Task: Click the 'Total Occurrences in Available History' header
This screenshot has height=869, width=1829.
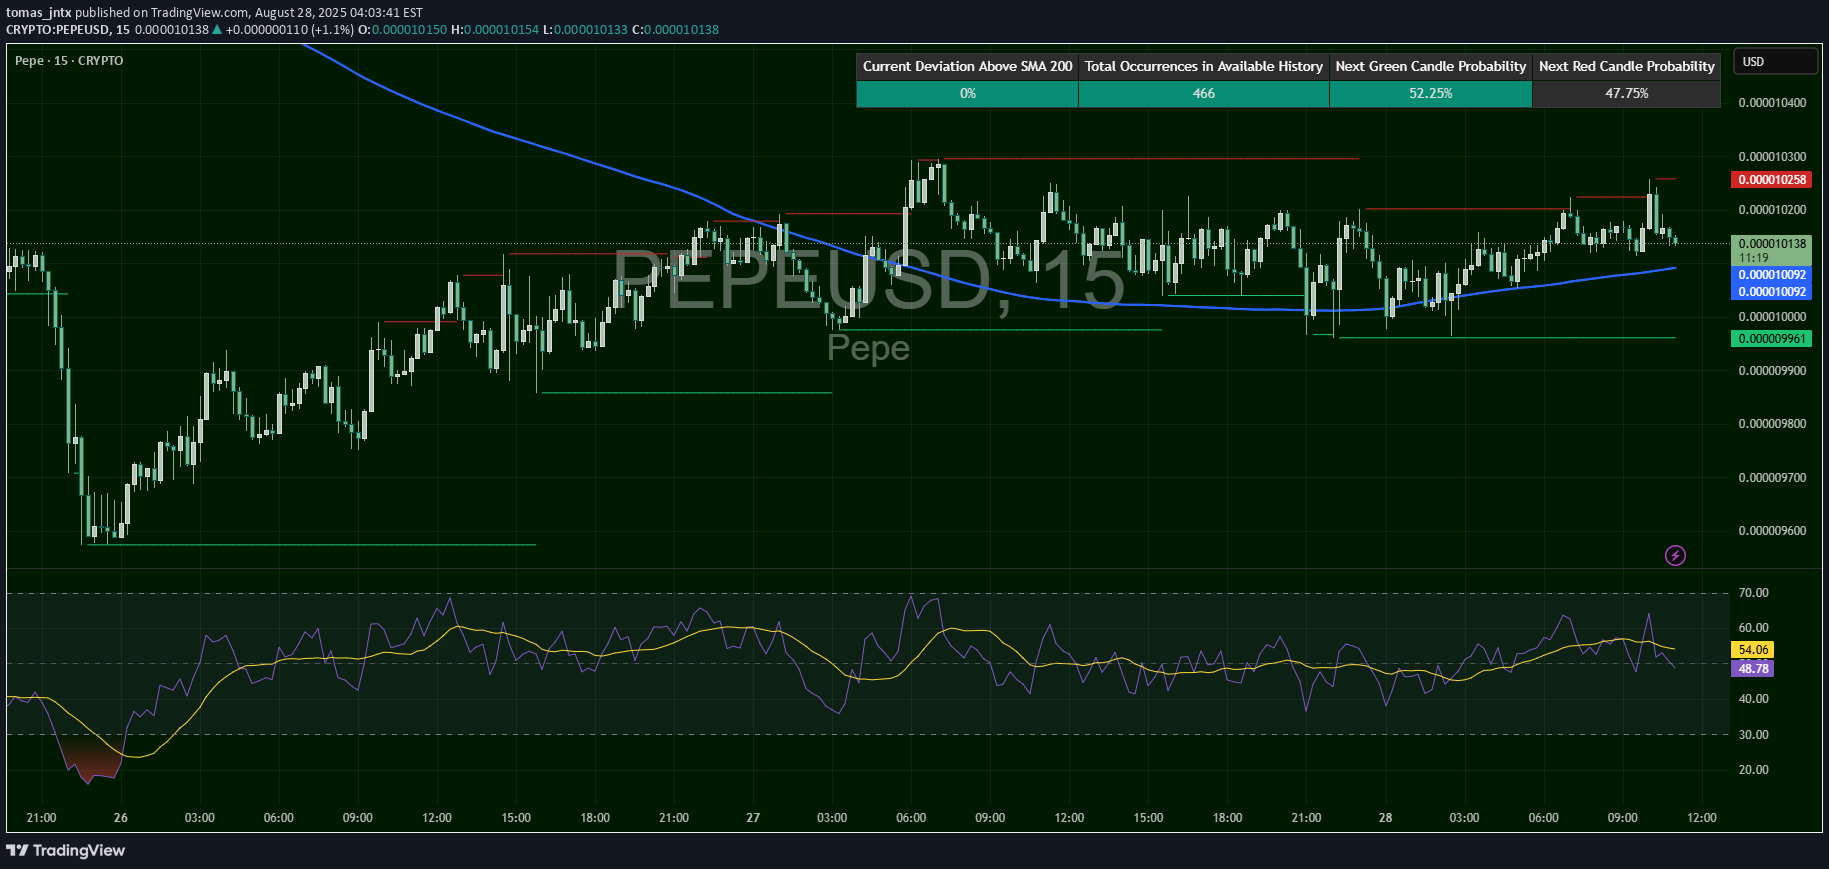Action: 1204,66
